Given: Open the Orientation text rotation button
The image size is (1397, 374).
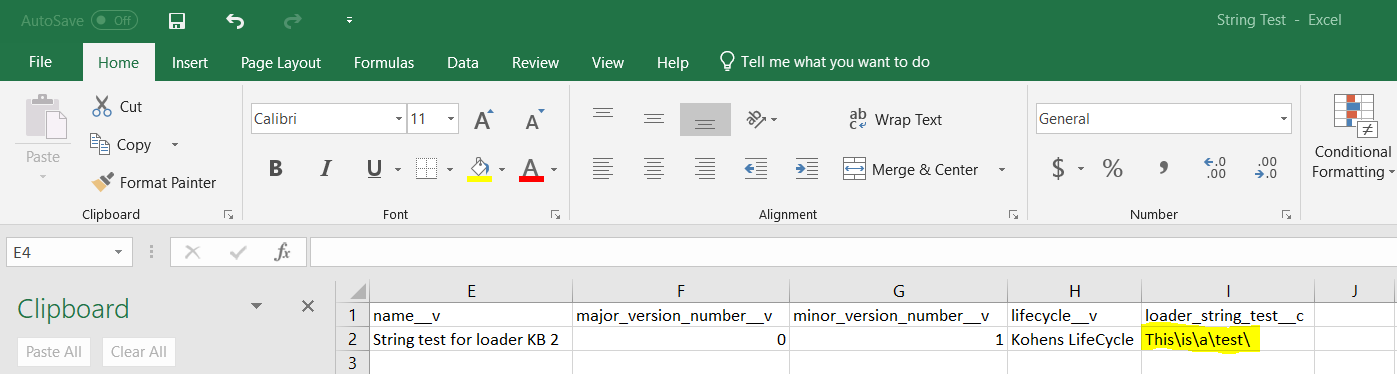Looking at the screenshot, I should coord(762,119).
